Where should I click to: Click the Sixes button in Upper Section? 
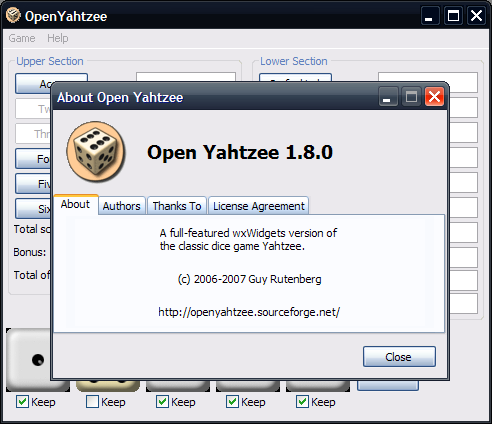coord(33,209)
